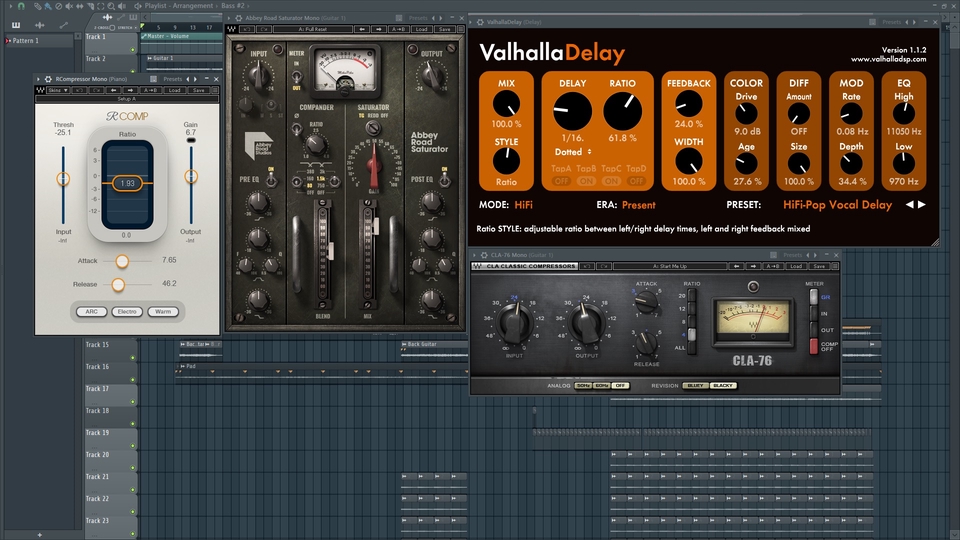Toggle the magnet snap icon in Playlist toolbar
Viewport: 960px width, 540px height.
click(21, 6)
